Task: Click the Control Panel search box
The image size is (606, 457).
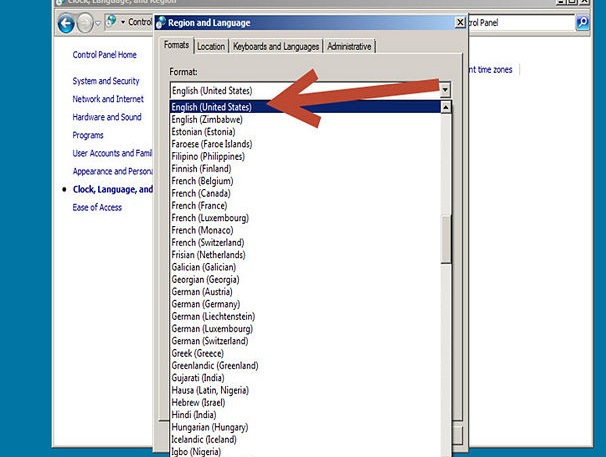Action: pyautogui.click(x=521, y=22)
